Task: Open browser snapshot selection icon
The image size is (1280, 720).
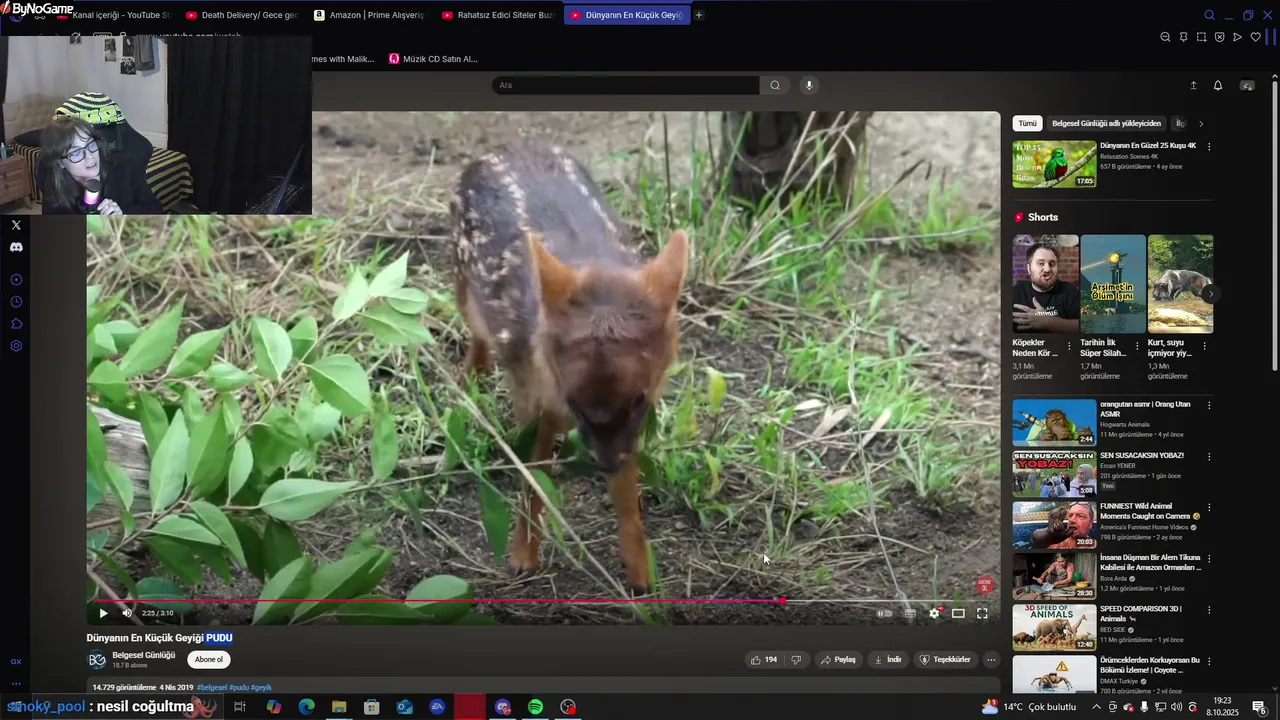Action: (x=1201, y=37)
